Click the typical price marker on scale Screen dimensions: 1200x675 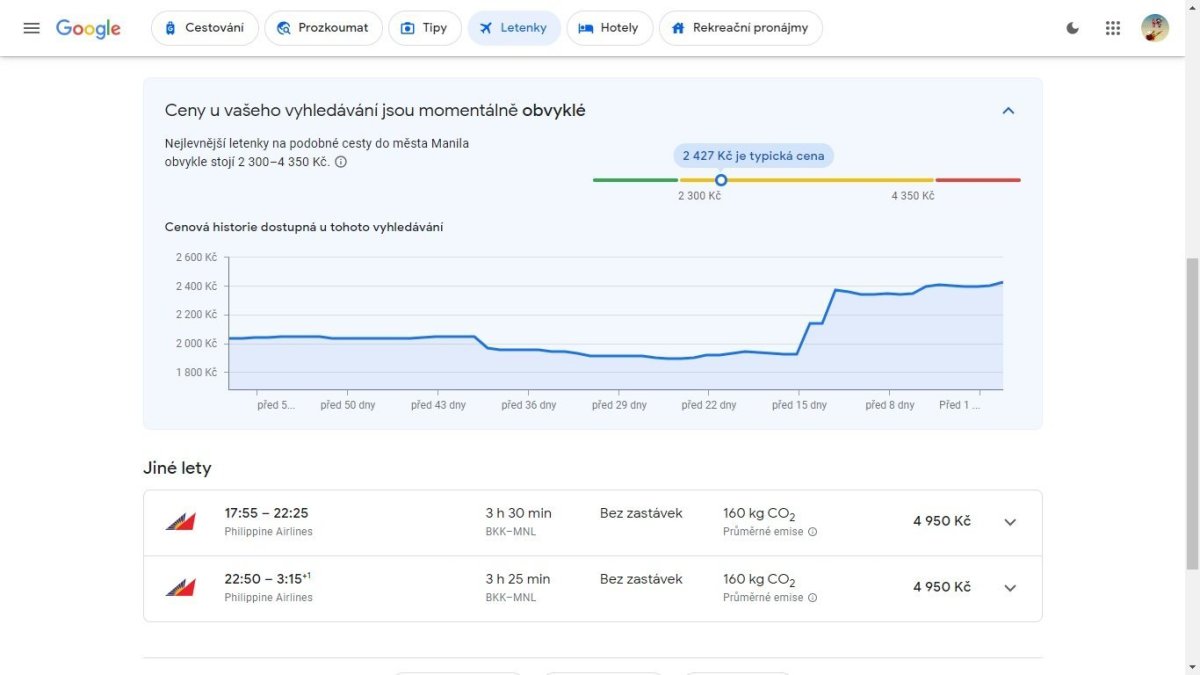coord(721,180)
